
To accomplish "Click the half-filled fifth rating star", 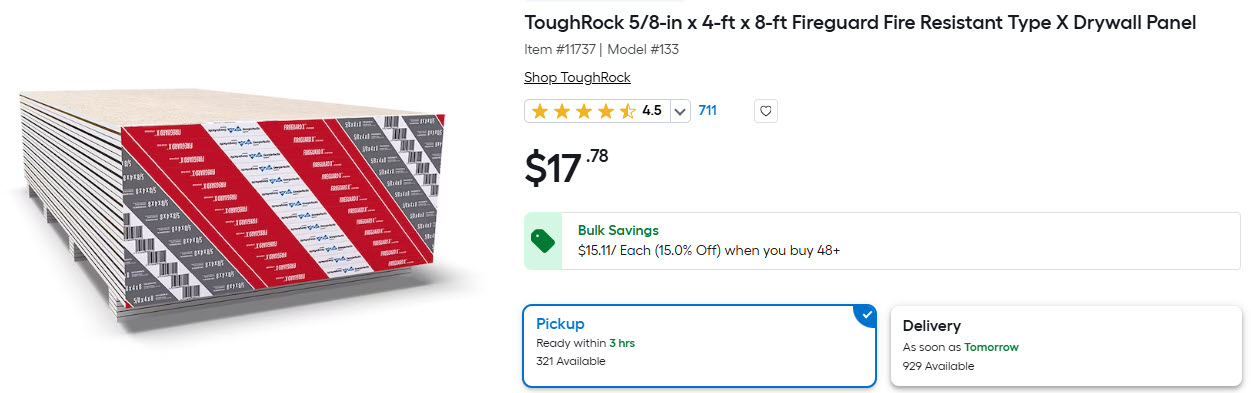I will point(627,111).
